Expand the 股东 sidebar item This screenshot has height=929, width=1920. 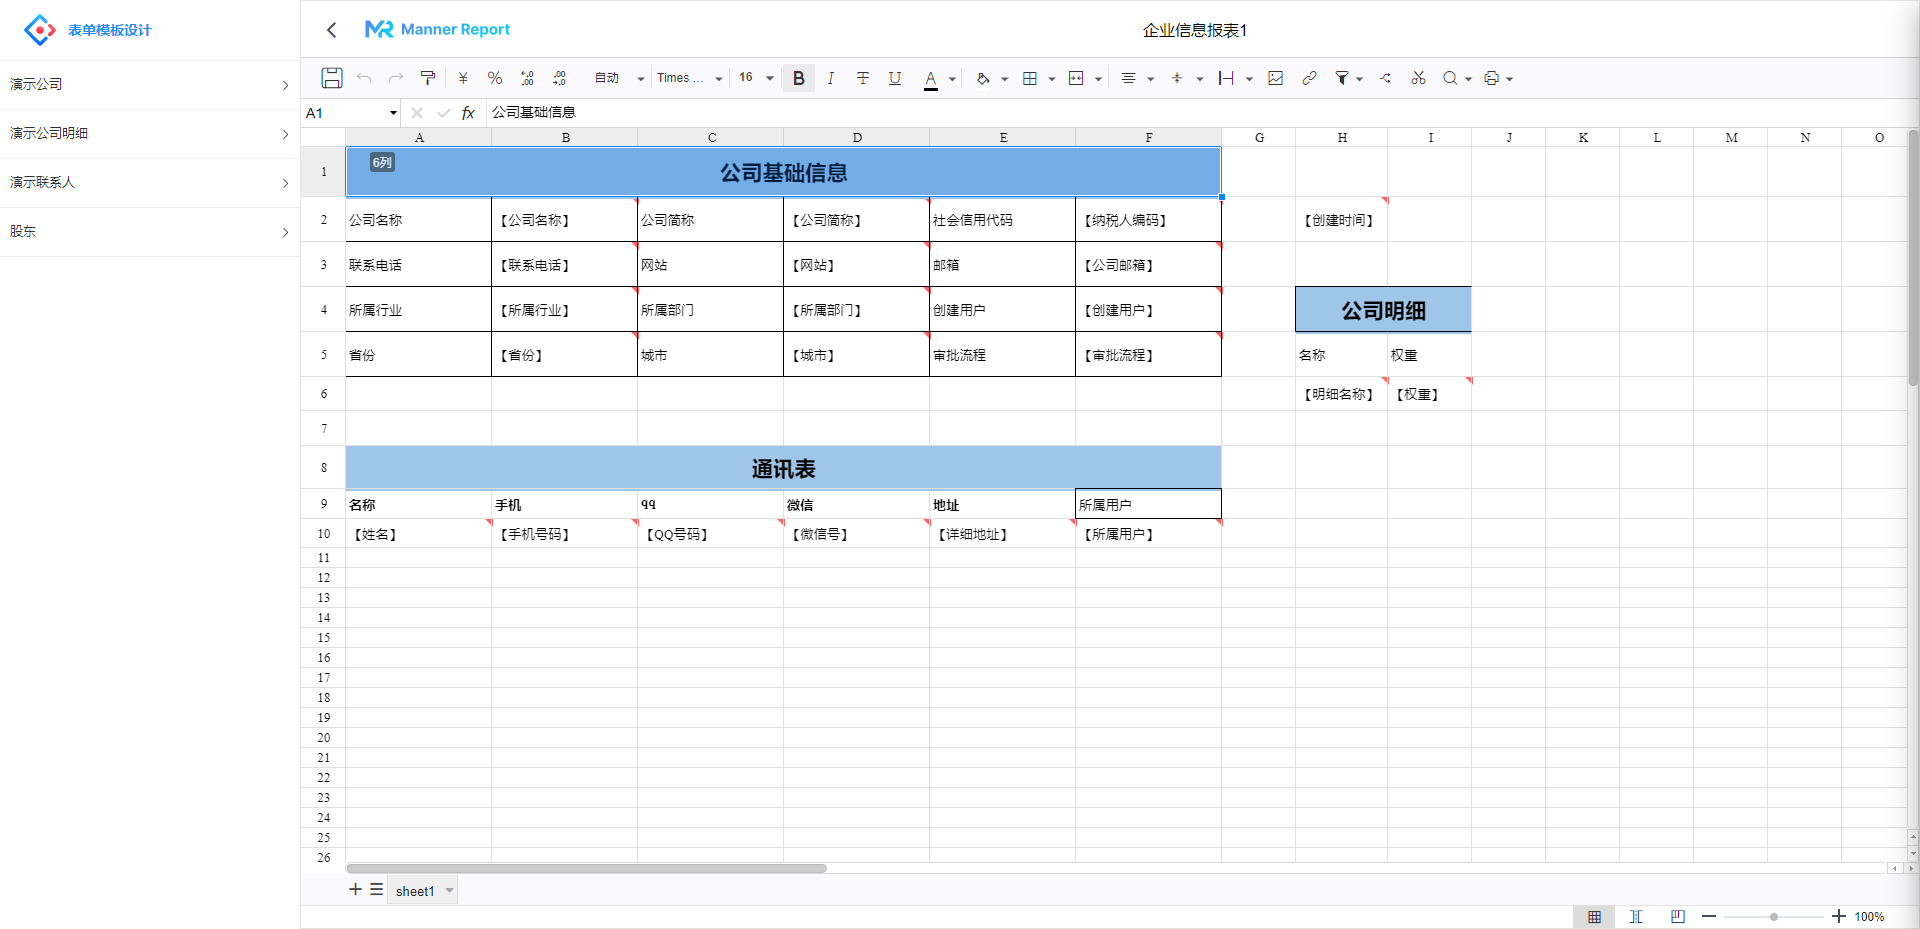click(x=150, y=232)
